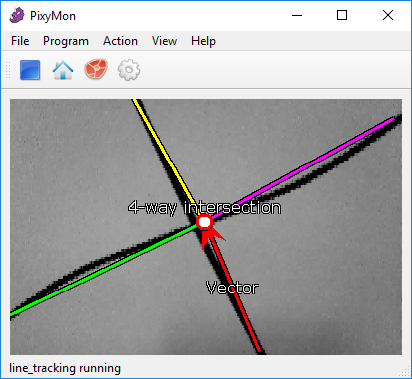
Task: Open the File menu
Action: [x=20, y=41]
